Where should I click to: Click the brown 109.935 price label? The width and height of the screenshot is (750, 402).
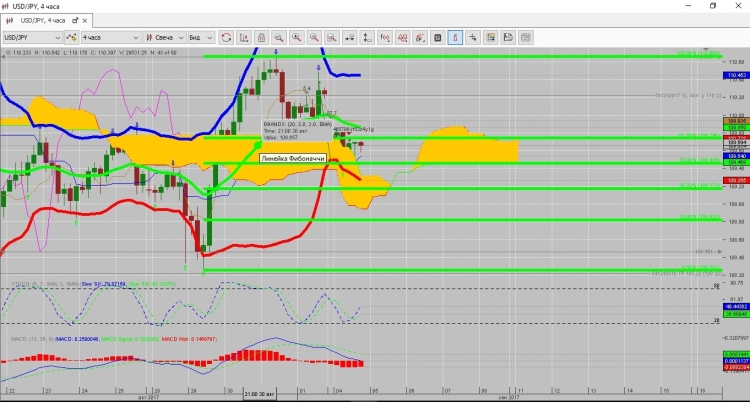(736, 122)
